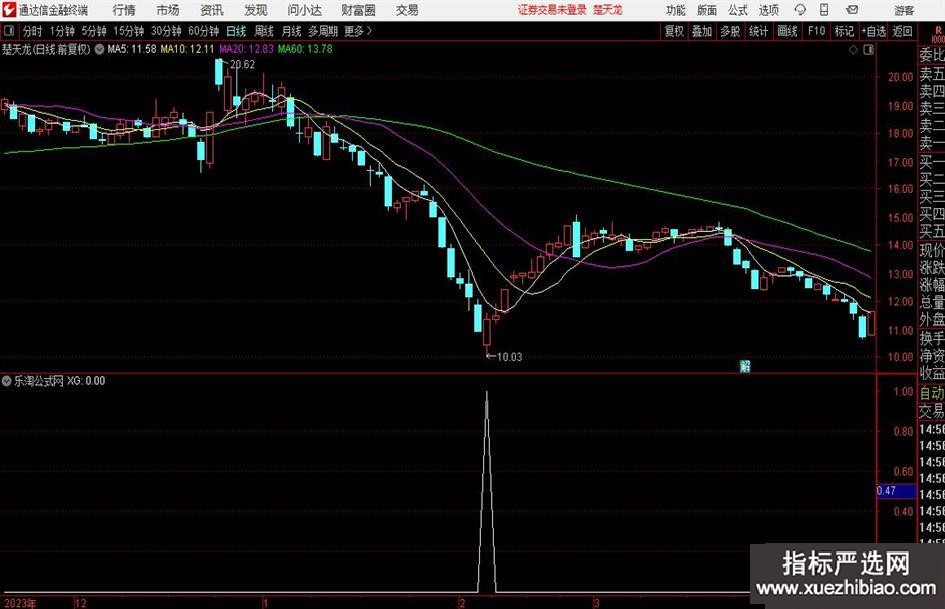
Task: Click the R 1000 indicator icon
Action: point(938,34)
